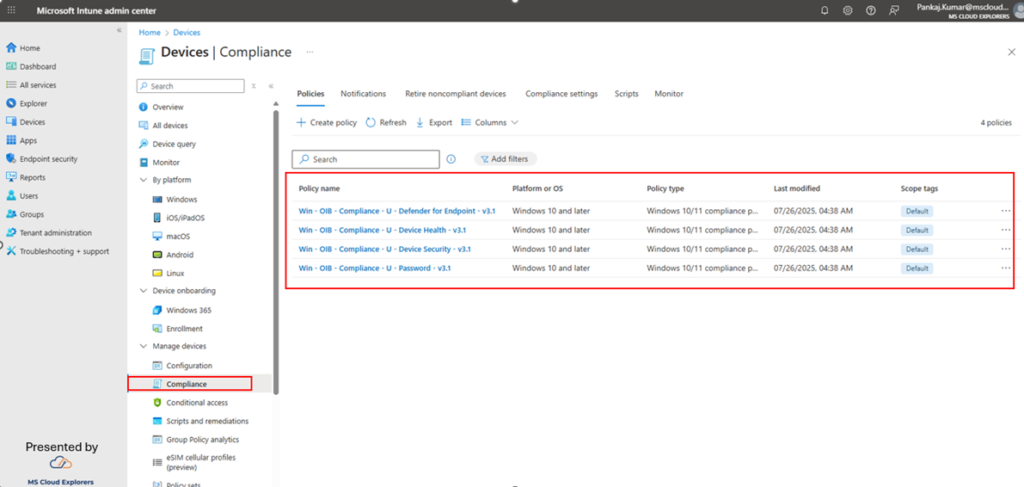Open the Columns dropdown
This screenshot has width=1024, height=487.
pos(490,123)
